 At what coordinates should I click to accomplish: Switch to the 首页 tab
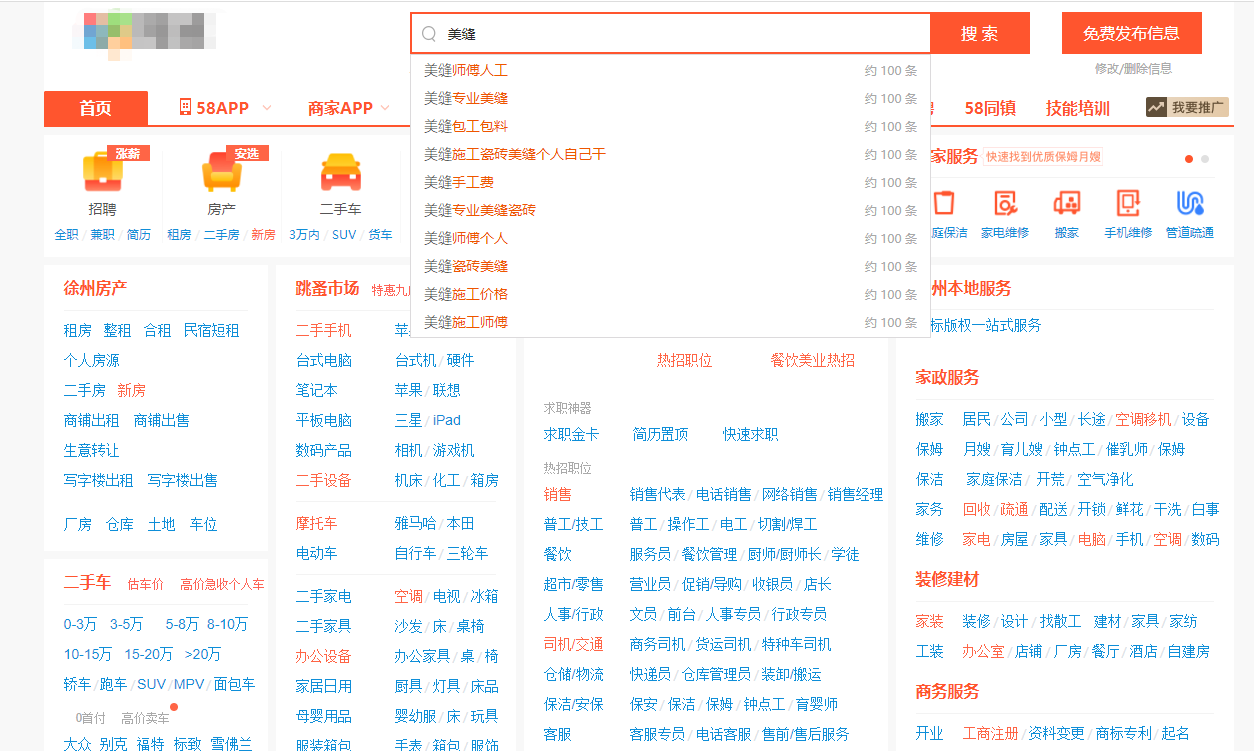(x=95, y=107)
